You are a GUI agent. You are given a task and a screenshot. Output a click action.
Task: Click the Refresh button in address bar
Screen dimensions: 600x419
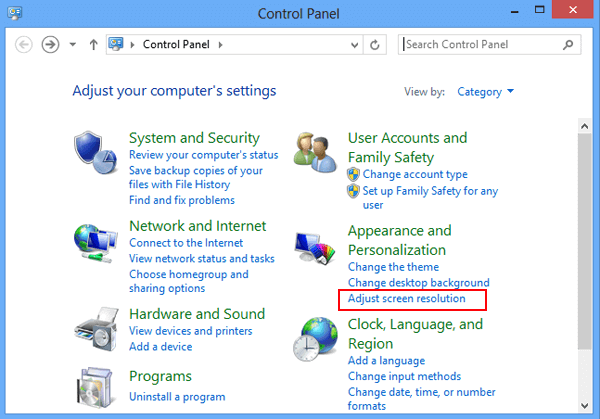click(375, 45)
